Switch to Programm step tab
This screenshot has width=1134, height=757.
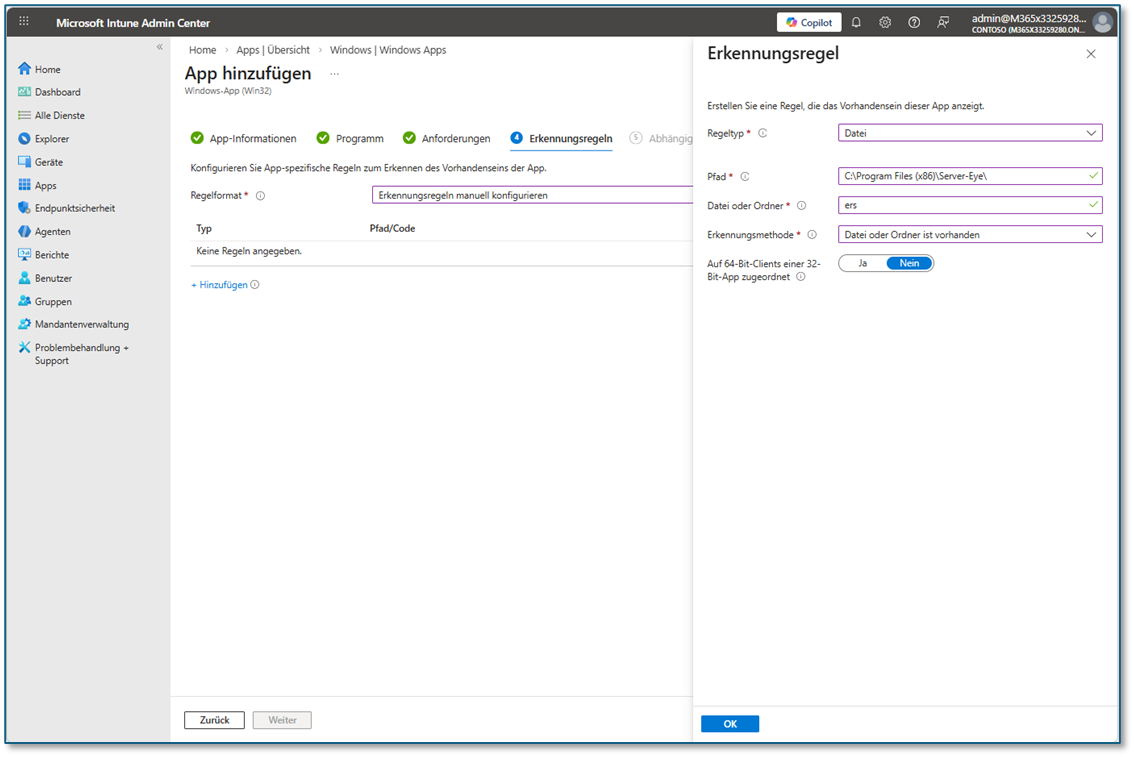click(x=350, y=138)
